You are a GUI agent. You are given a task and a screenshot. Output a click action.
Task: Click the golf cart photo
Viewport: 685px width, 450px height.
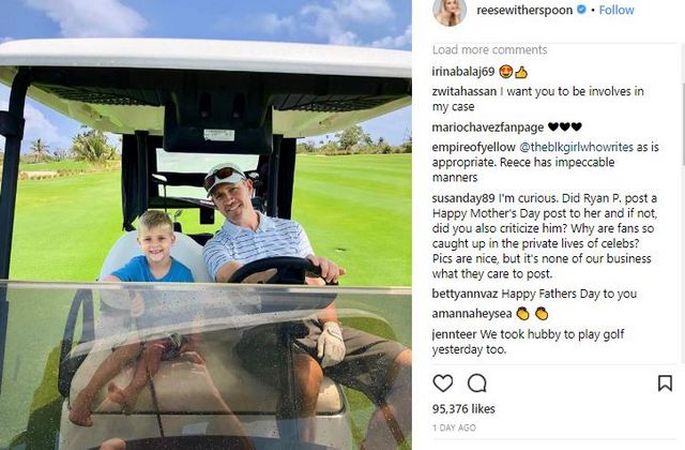pos(205,225)
